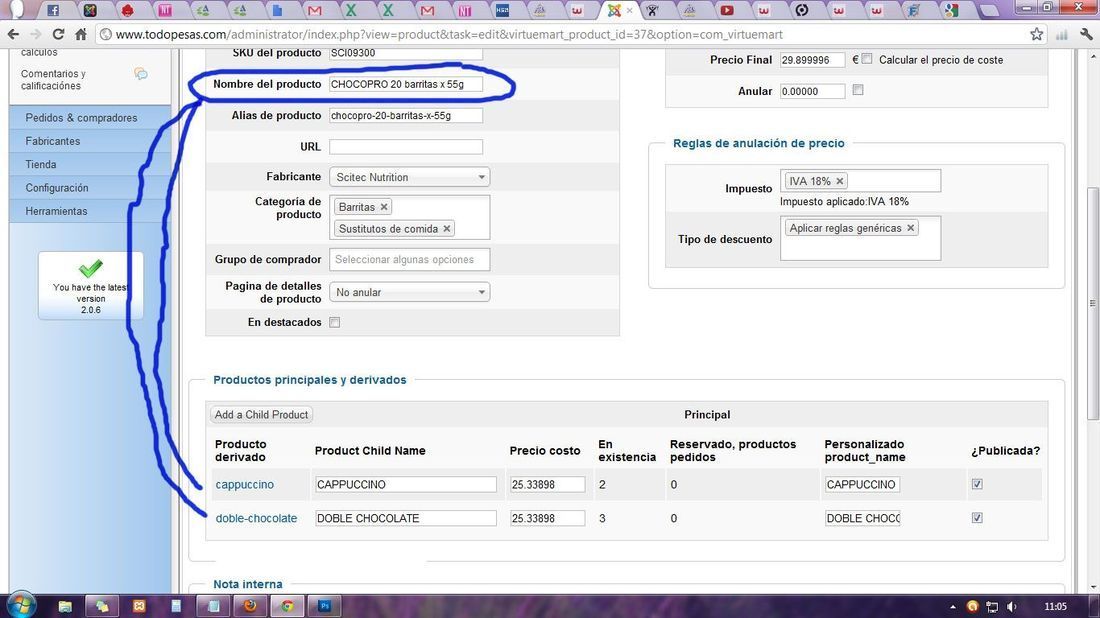
Task: Open Configuración sidebar menu
Action: 90,187
